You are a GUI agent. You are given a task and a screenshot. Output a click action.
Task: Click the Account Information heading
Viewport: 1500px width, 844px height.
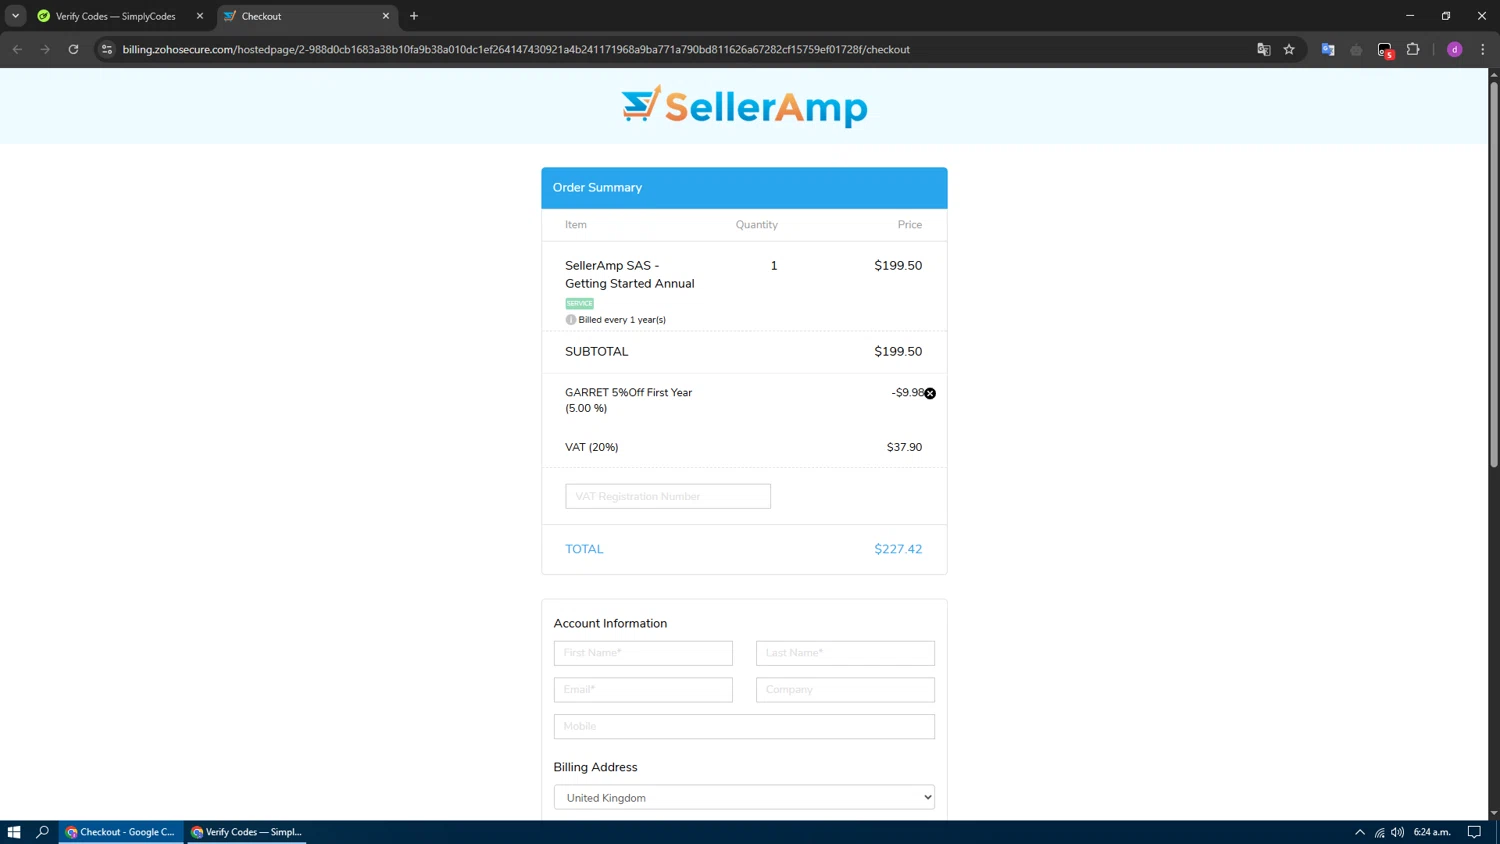pyautogui.click(x=610, y=623)
